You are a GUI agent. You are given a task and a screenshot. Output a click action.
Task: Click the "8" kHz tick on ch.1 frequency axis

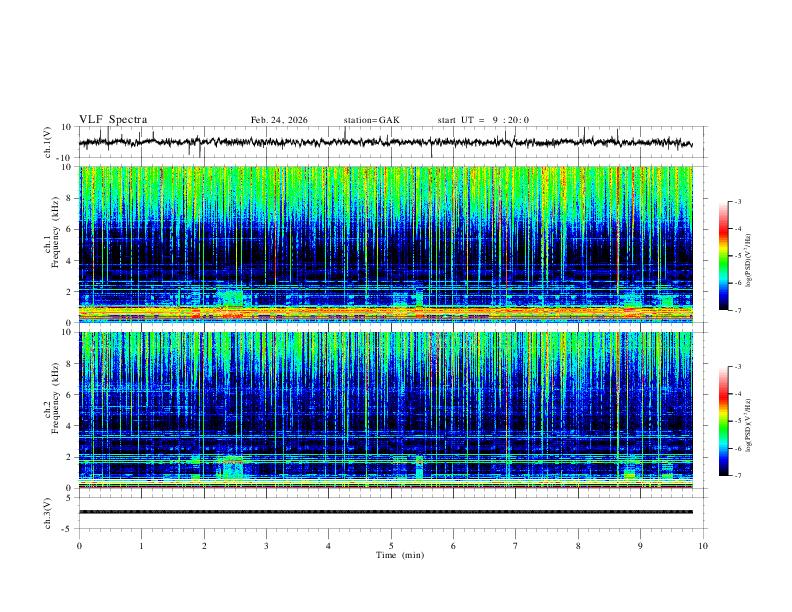[x=69, y=198]
